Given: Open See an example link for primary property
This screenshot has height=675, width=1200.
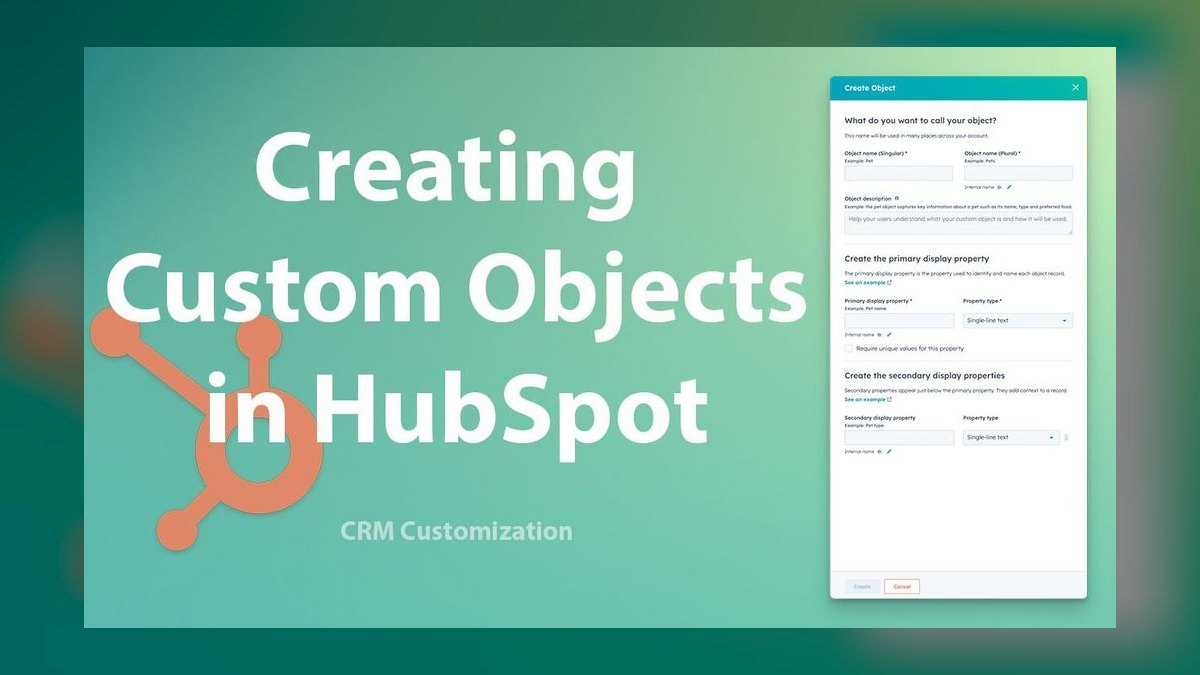Looking at the screenshot, I should coord(868,283).
